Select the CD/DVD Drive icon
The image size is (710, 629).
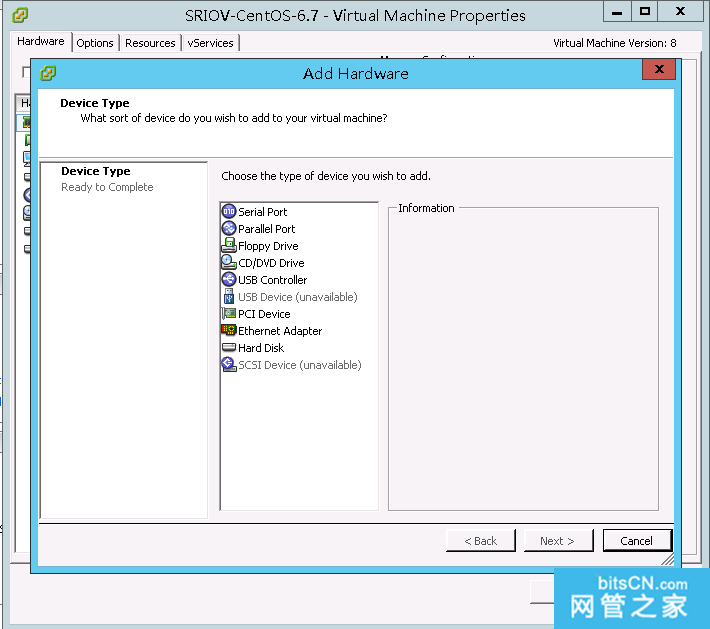[x=229, y=263]
